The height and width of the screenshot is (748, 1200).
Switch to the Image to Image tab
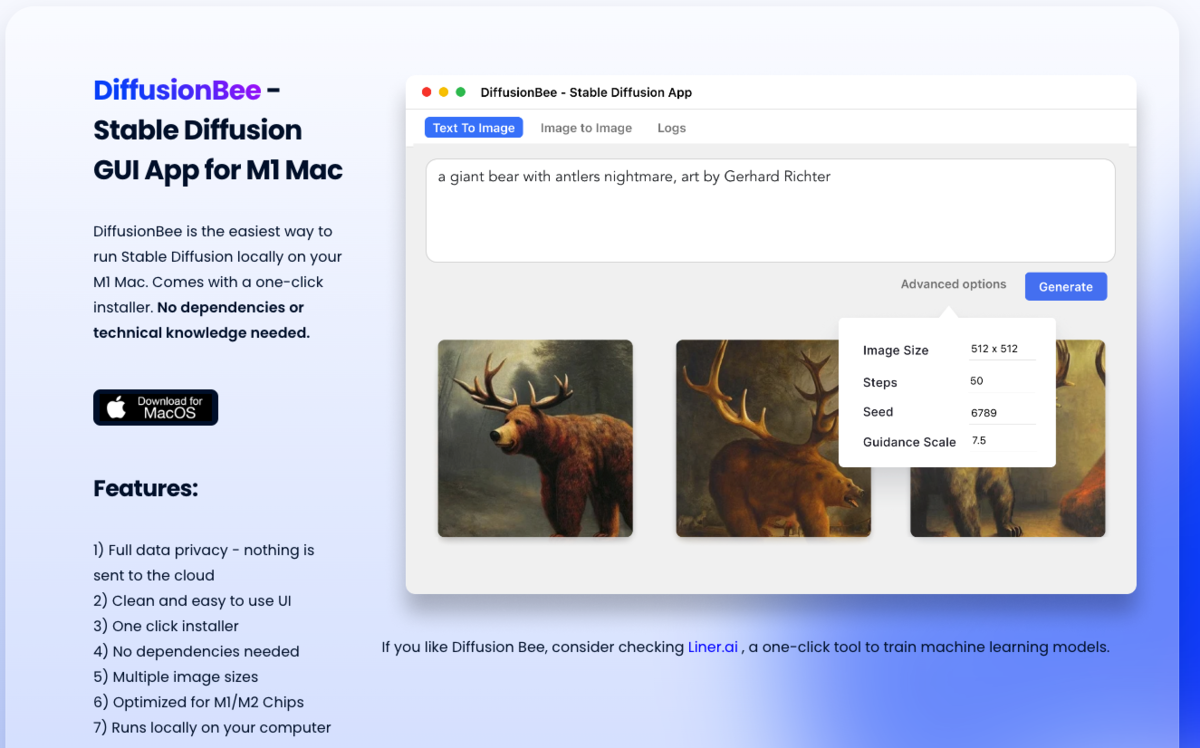(586, 127)
